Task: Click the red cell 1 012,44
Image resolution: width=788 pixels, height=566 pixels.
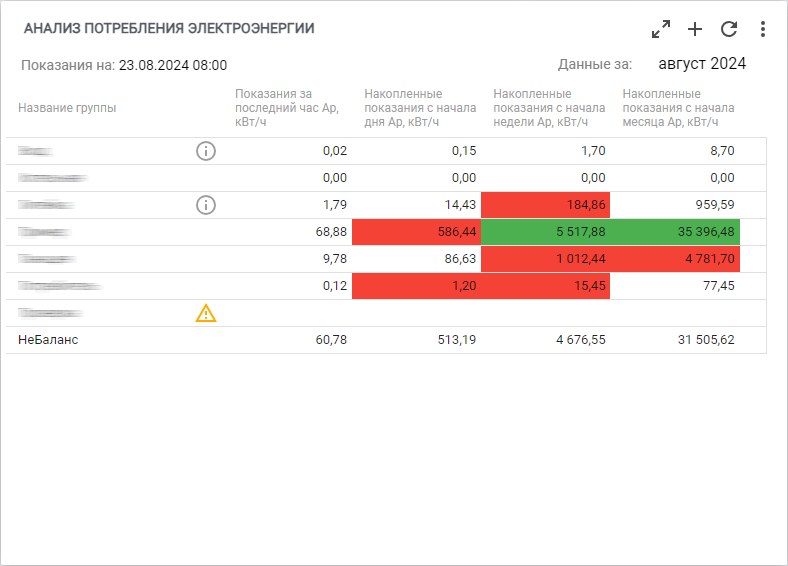Action: 545,259
